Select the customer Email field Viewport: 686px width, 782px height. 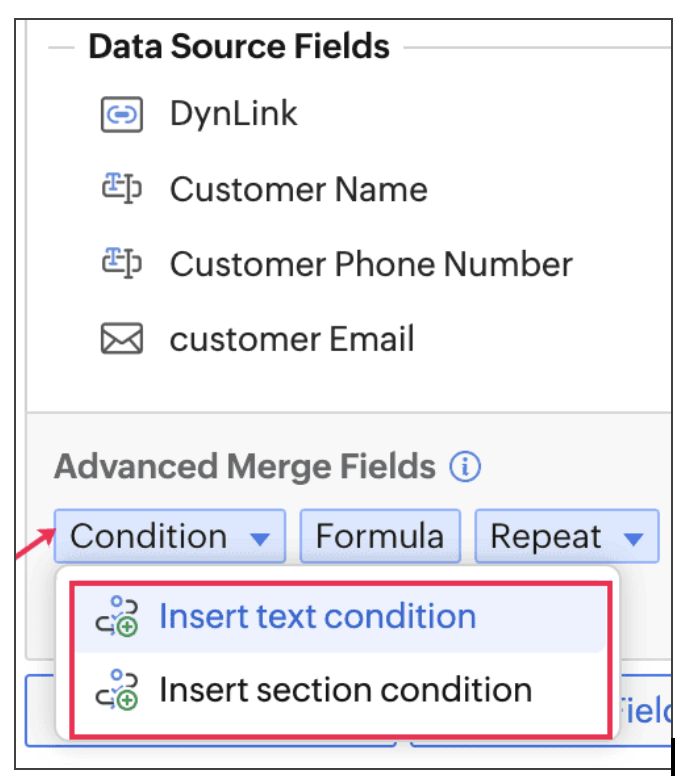[x=292, y=339]
